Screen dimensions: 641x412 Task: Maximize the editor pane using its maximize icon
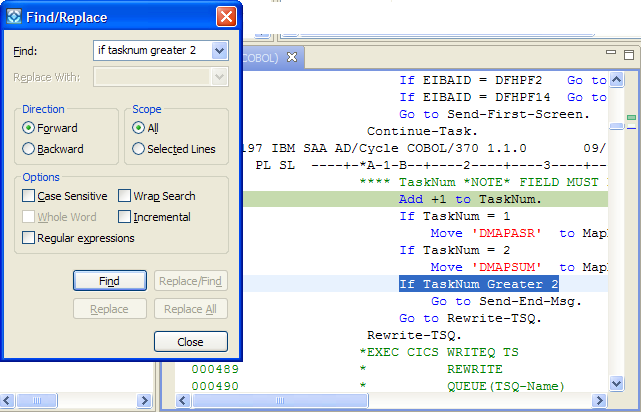[x=629, y=53]
